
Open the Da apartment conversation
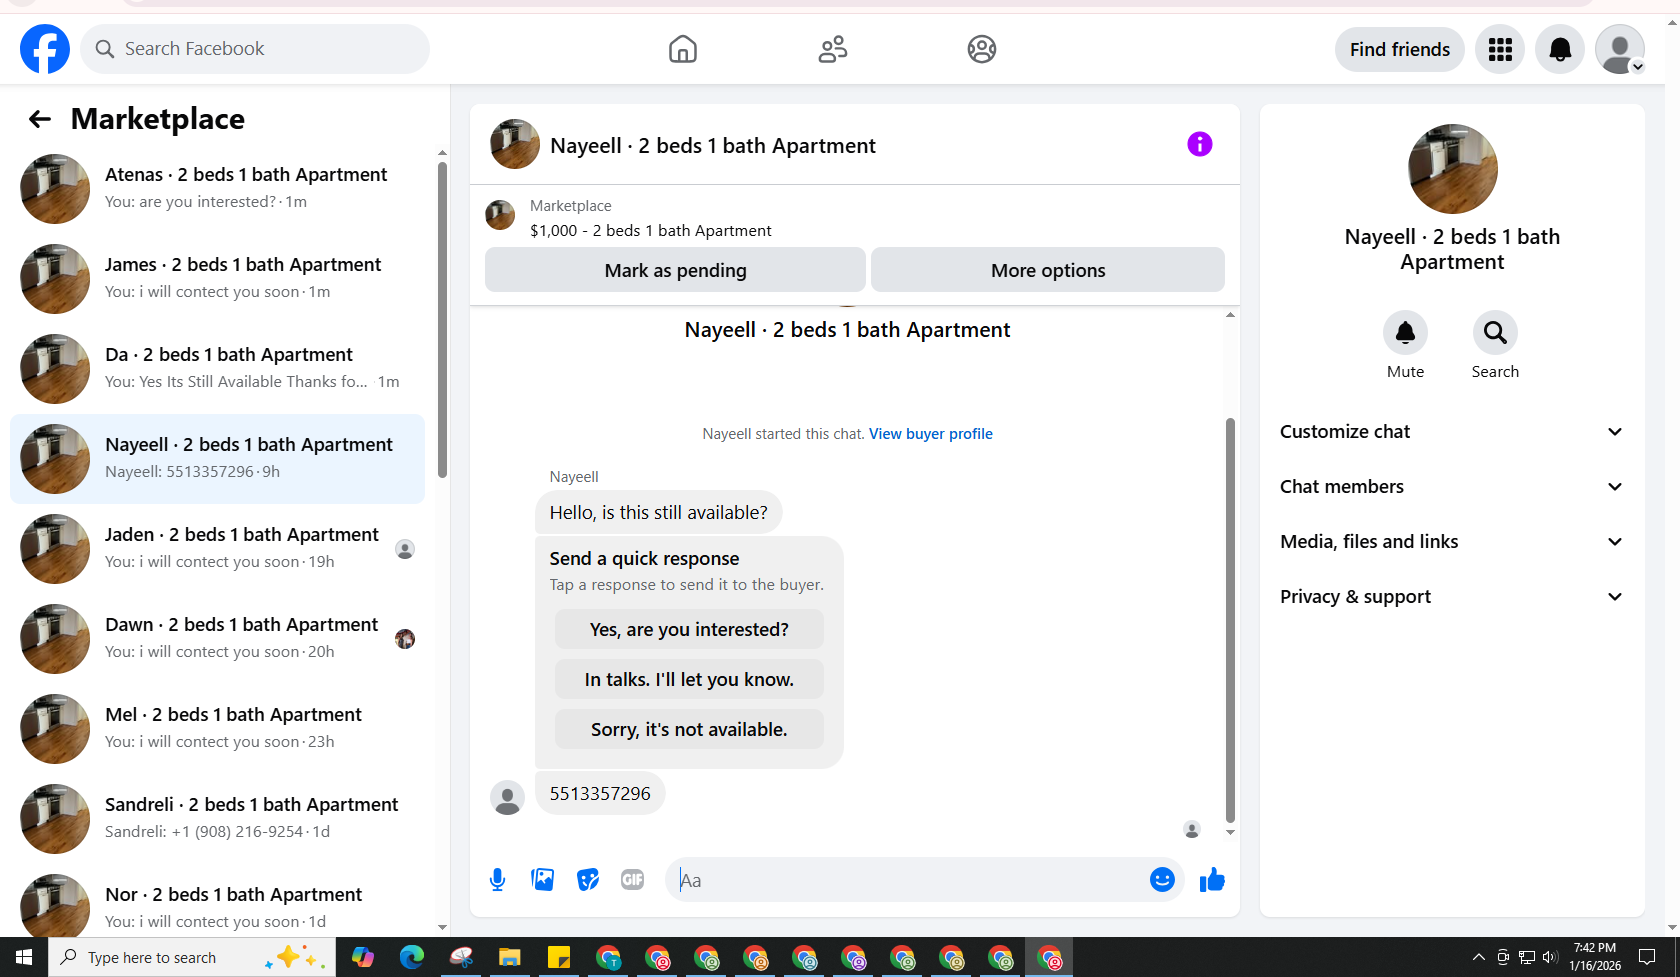[x=218, y=368]
